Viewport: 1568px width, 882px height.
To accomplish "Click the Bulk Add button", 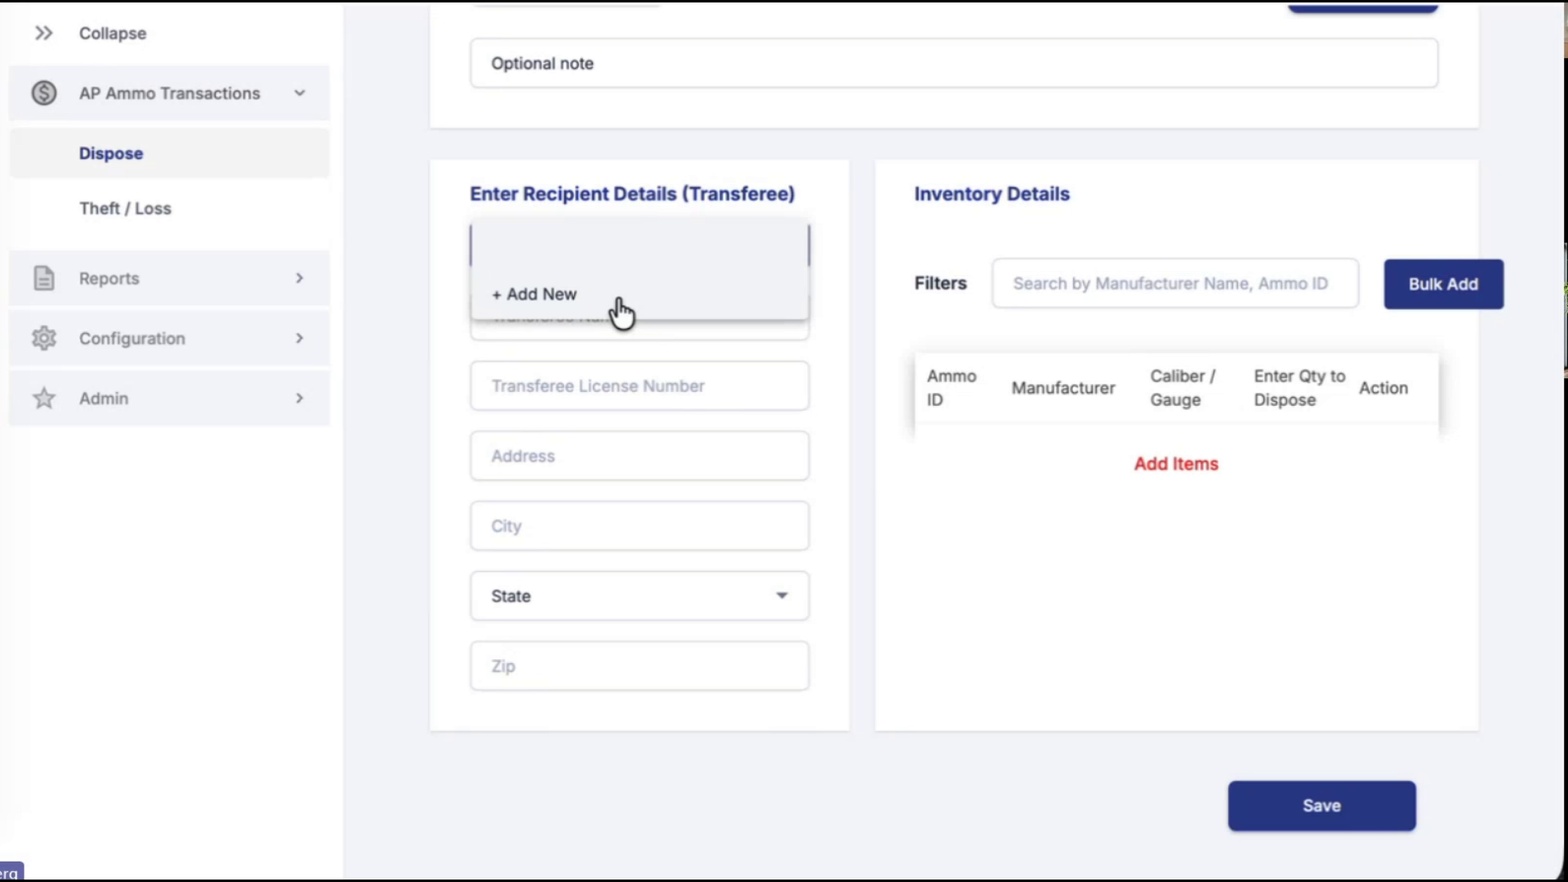I will tap(1443, 284).
